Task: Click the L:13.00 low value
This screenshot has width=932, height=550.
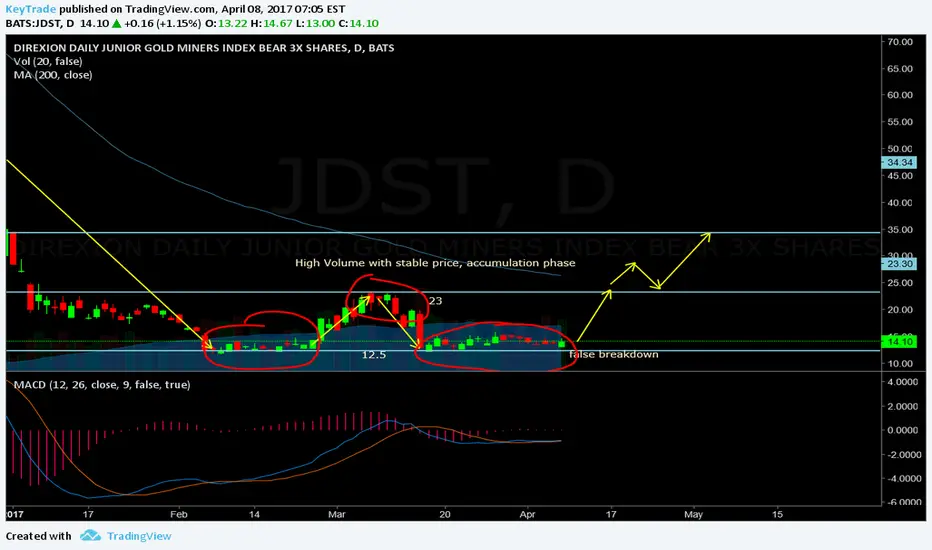Action: (x=316, y=24)
